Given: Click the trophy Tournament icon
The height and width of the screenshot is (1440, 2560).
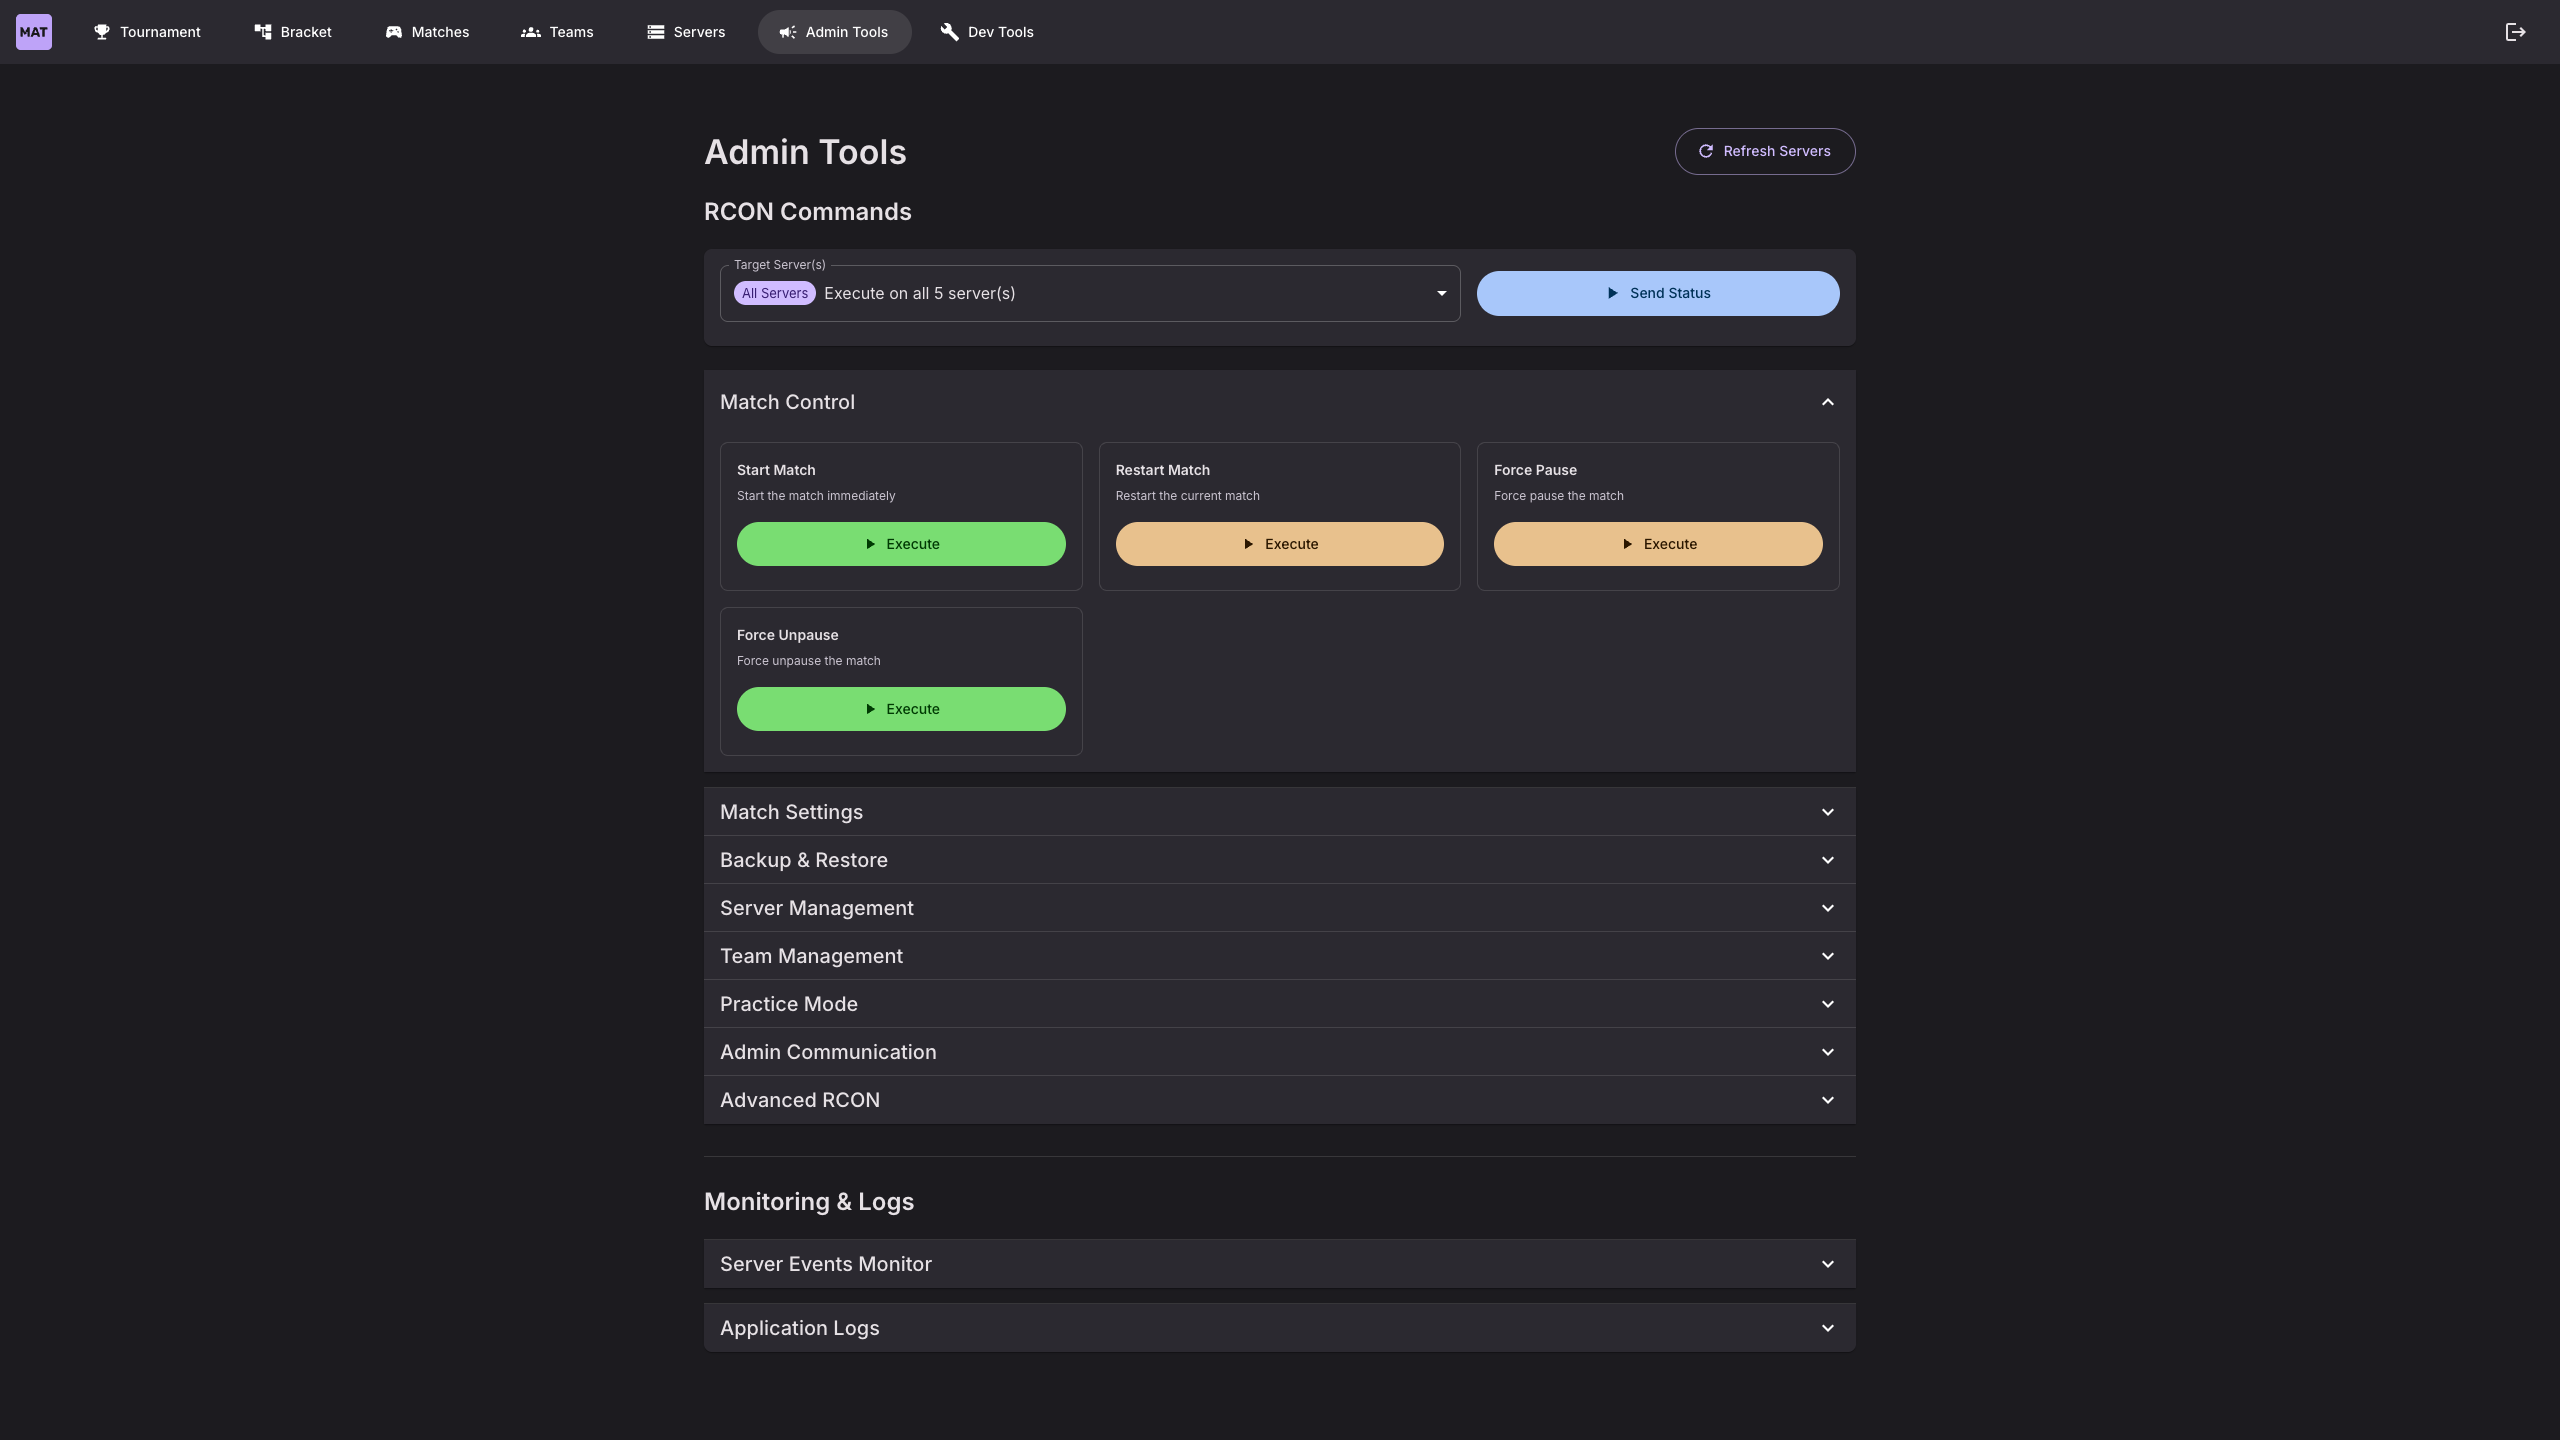Looking at the screenshot, I should click(x=101, y=32).
